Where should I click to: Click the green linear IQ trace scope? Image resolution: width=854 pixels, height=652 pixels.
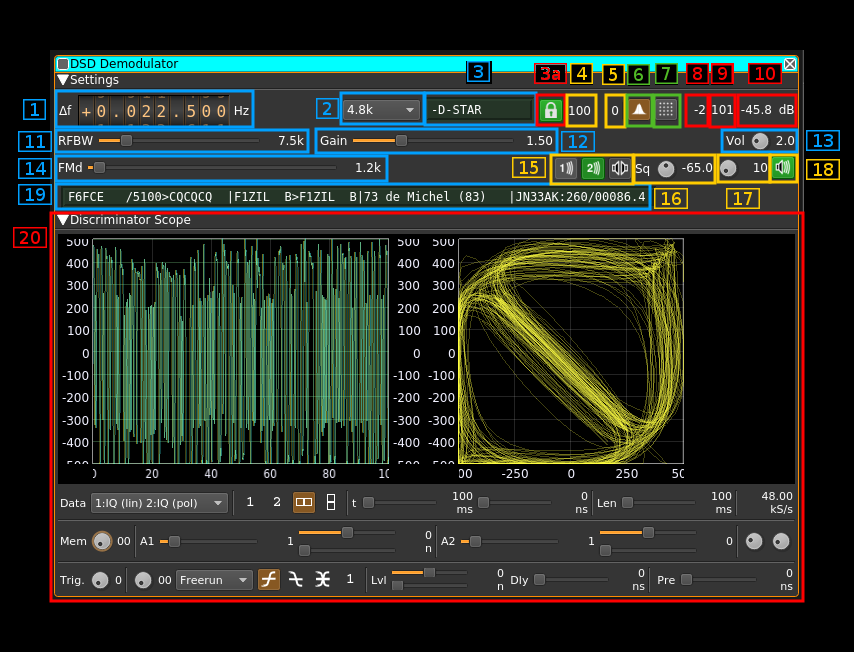[241, 351]
